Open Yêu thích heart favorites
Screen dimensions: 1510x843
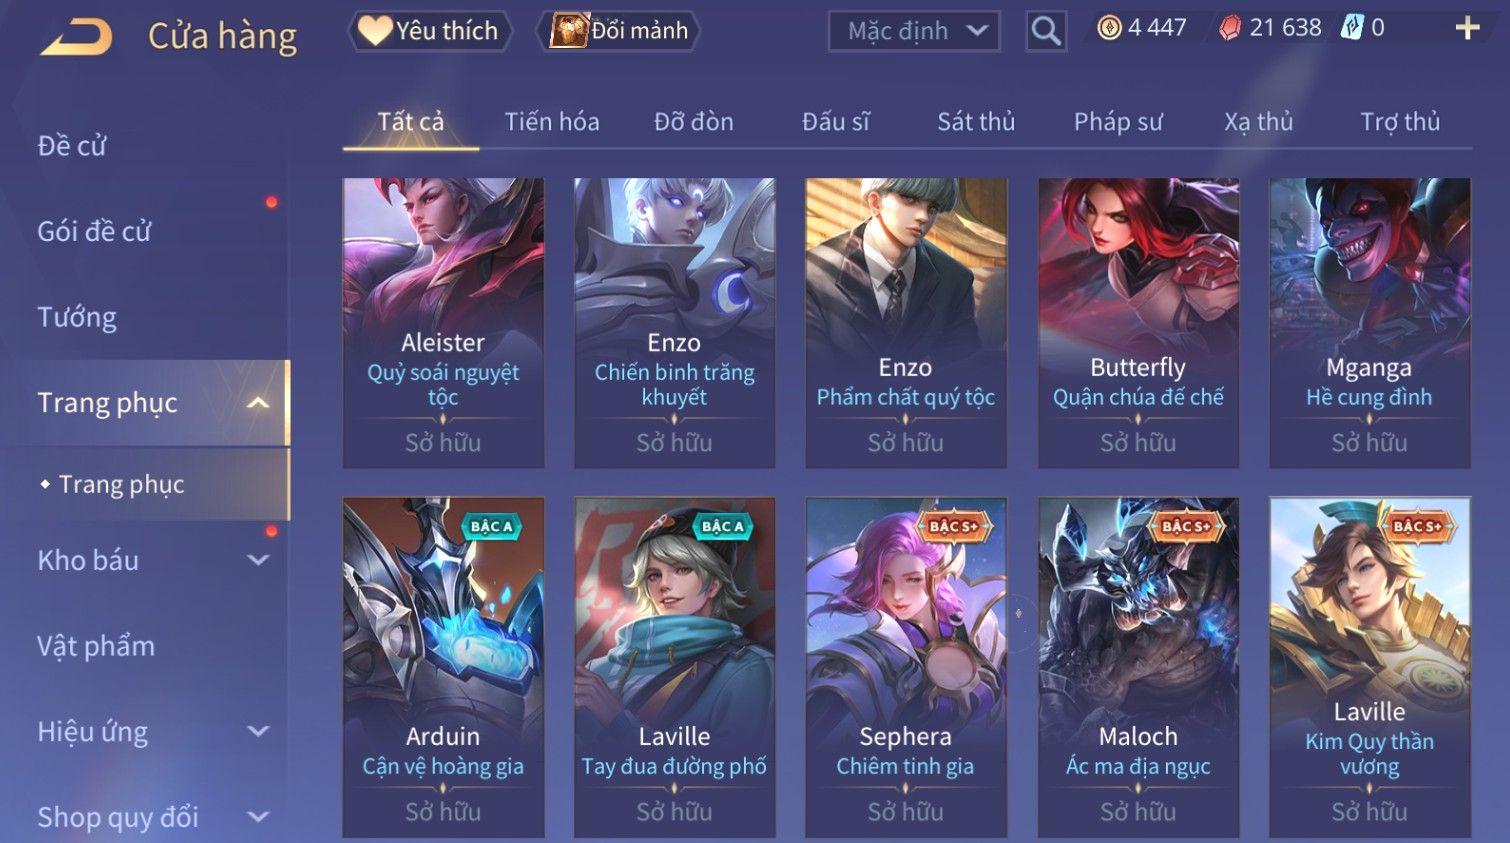coord(429,31)
